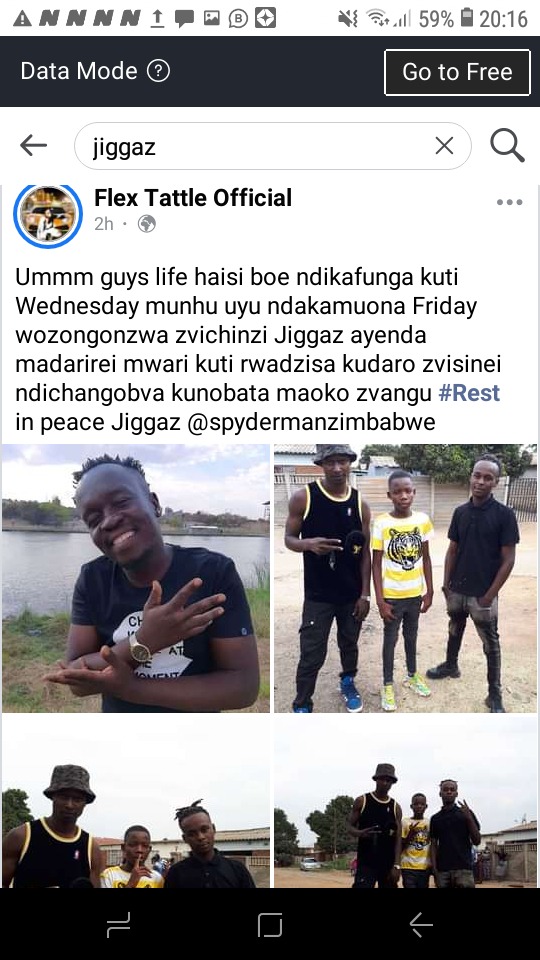The height and width of the screenshot is (960, 540).
Task: Tap Android recent apps navigation button
Action: pos(118,924)
